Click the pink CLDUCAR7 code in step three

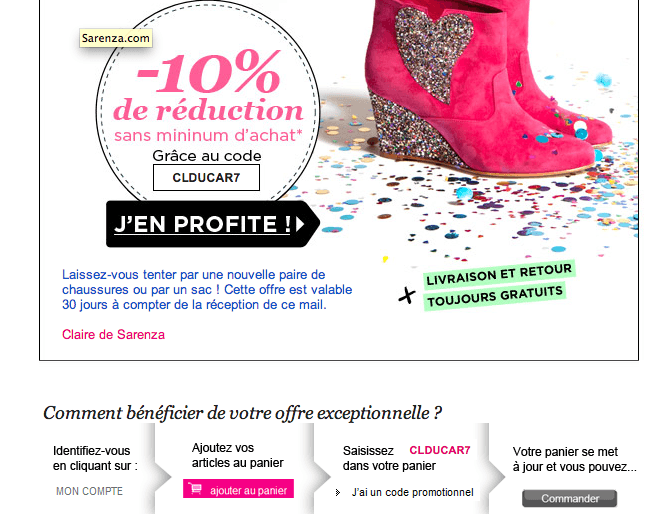(x=440, y=450)
